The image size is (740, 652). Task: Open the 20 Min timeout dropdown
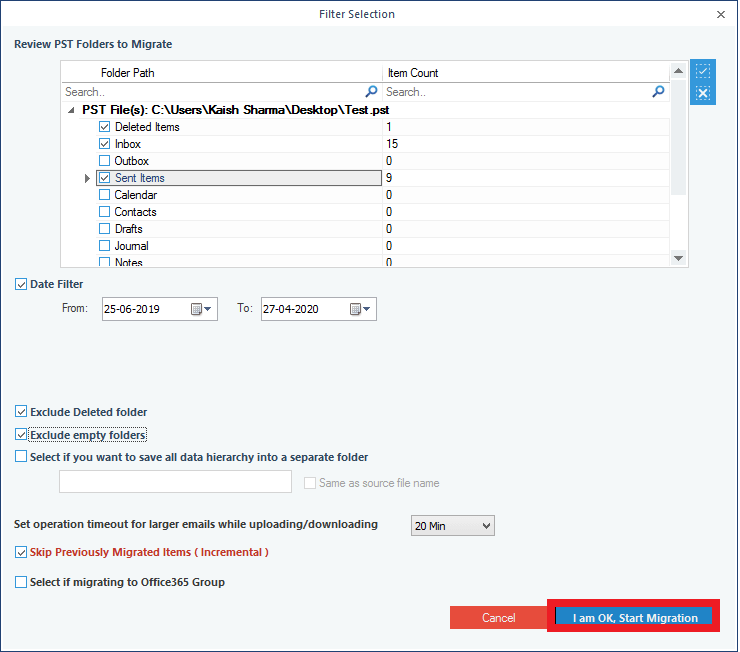click(x=453, y=526)
